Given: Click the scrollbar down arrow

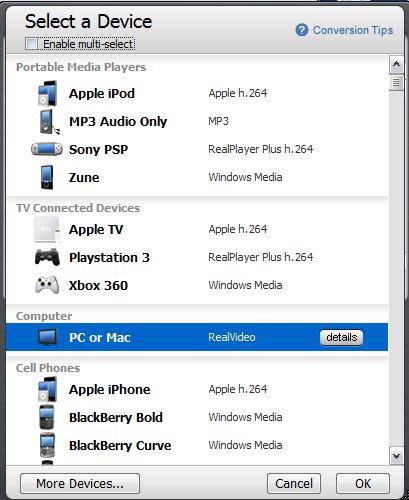Looking at the screenshot, I should click(396, 456).
